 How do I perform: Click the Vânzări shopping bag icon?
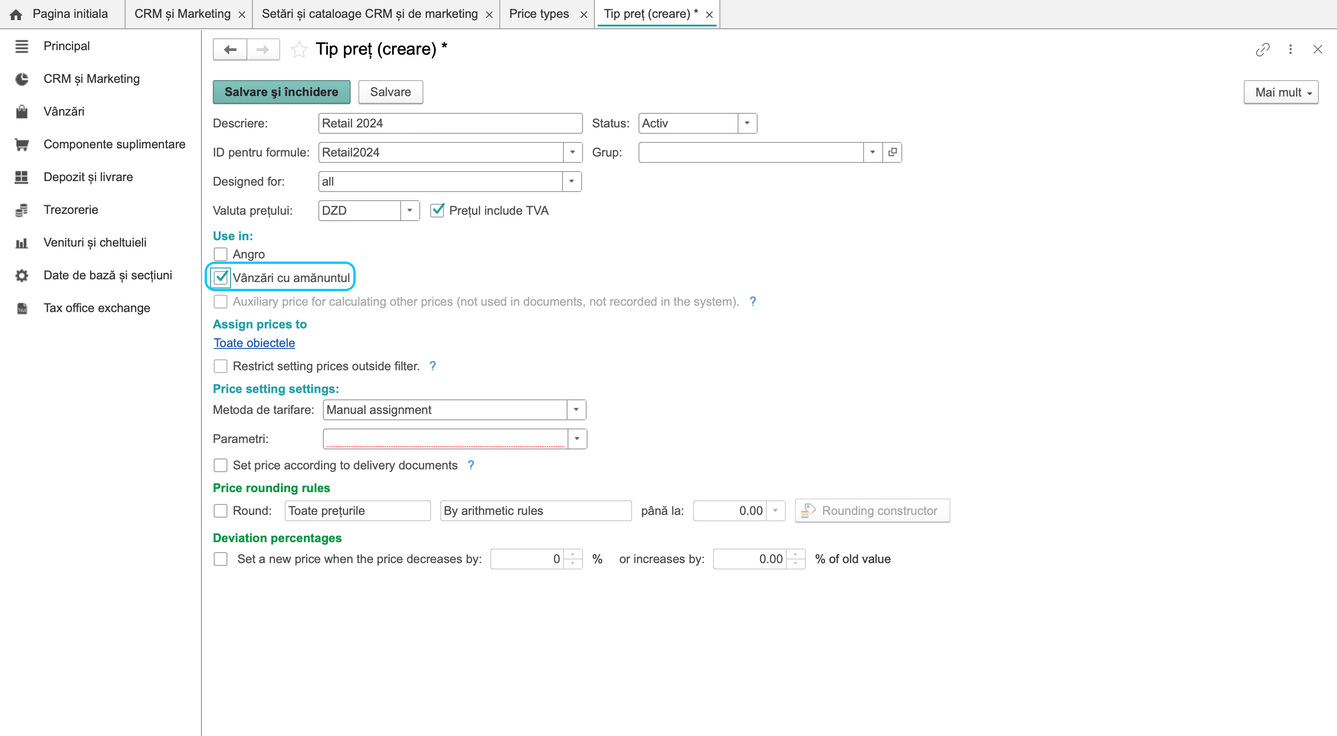click(x=22, y=112)
